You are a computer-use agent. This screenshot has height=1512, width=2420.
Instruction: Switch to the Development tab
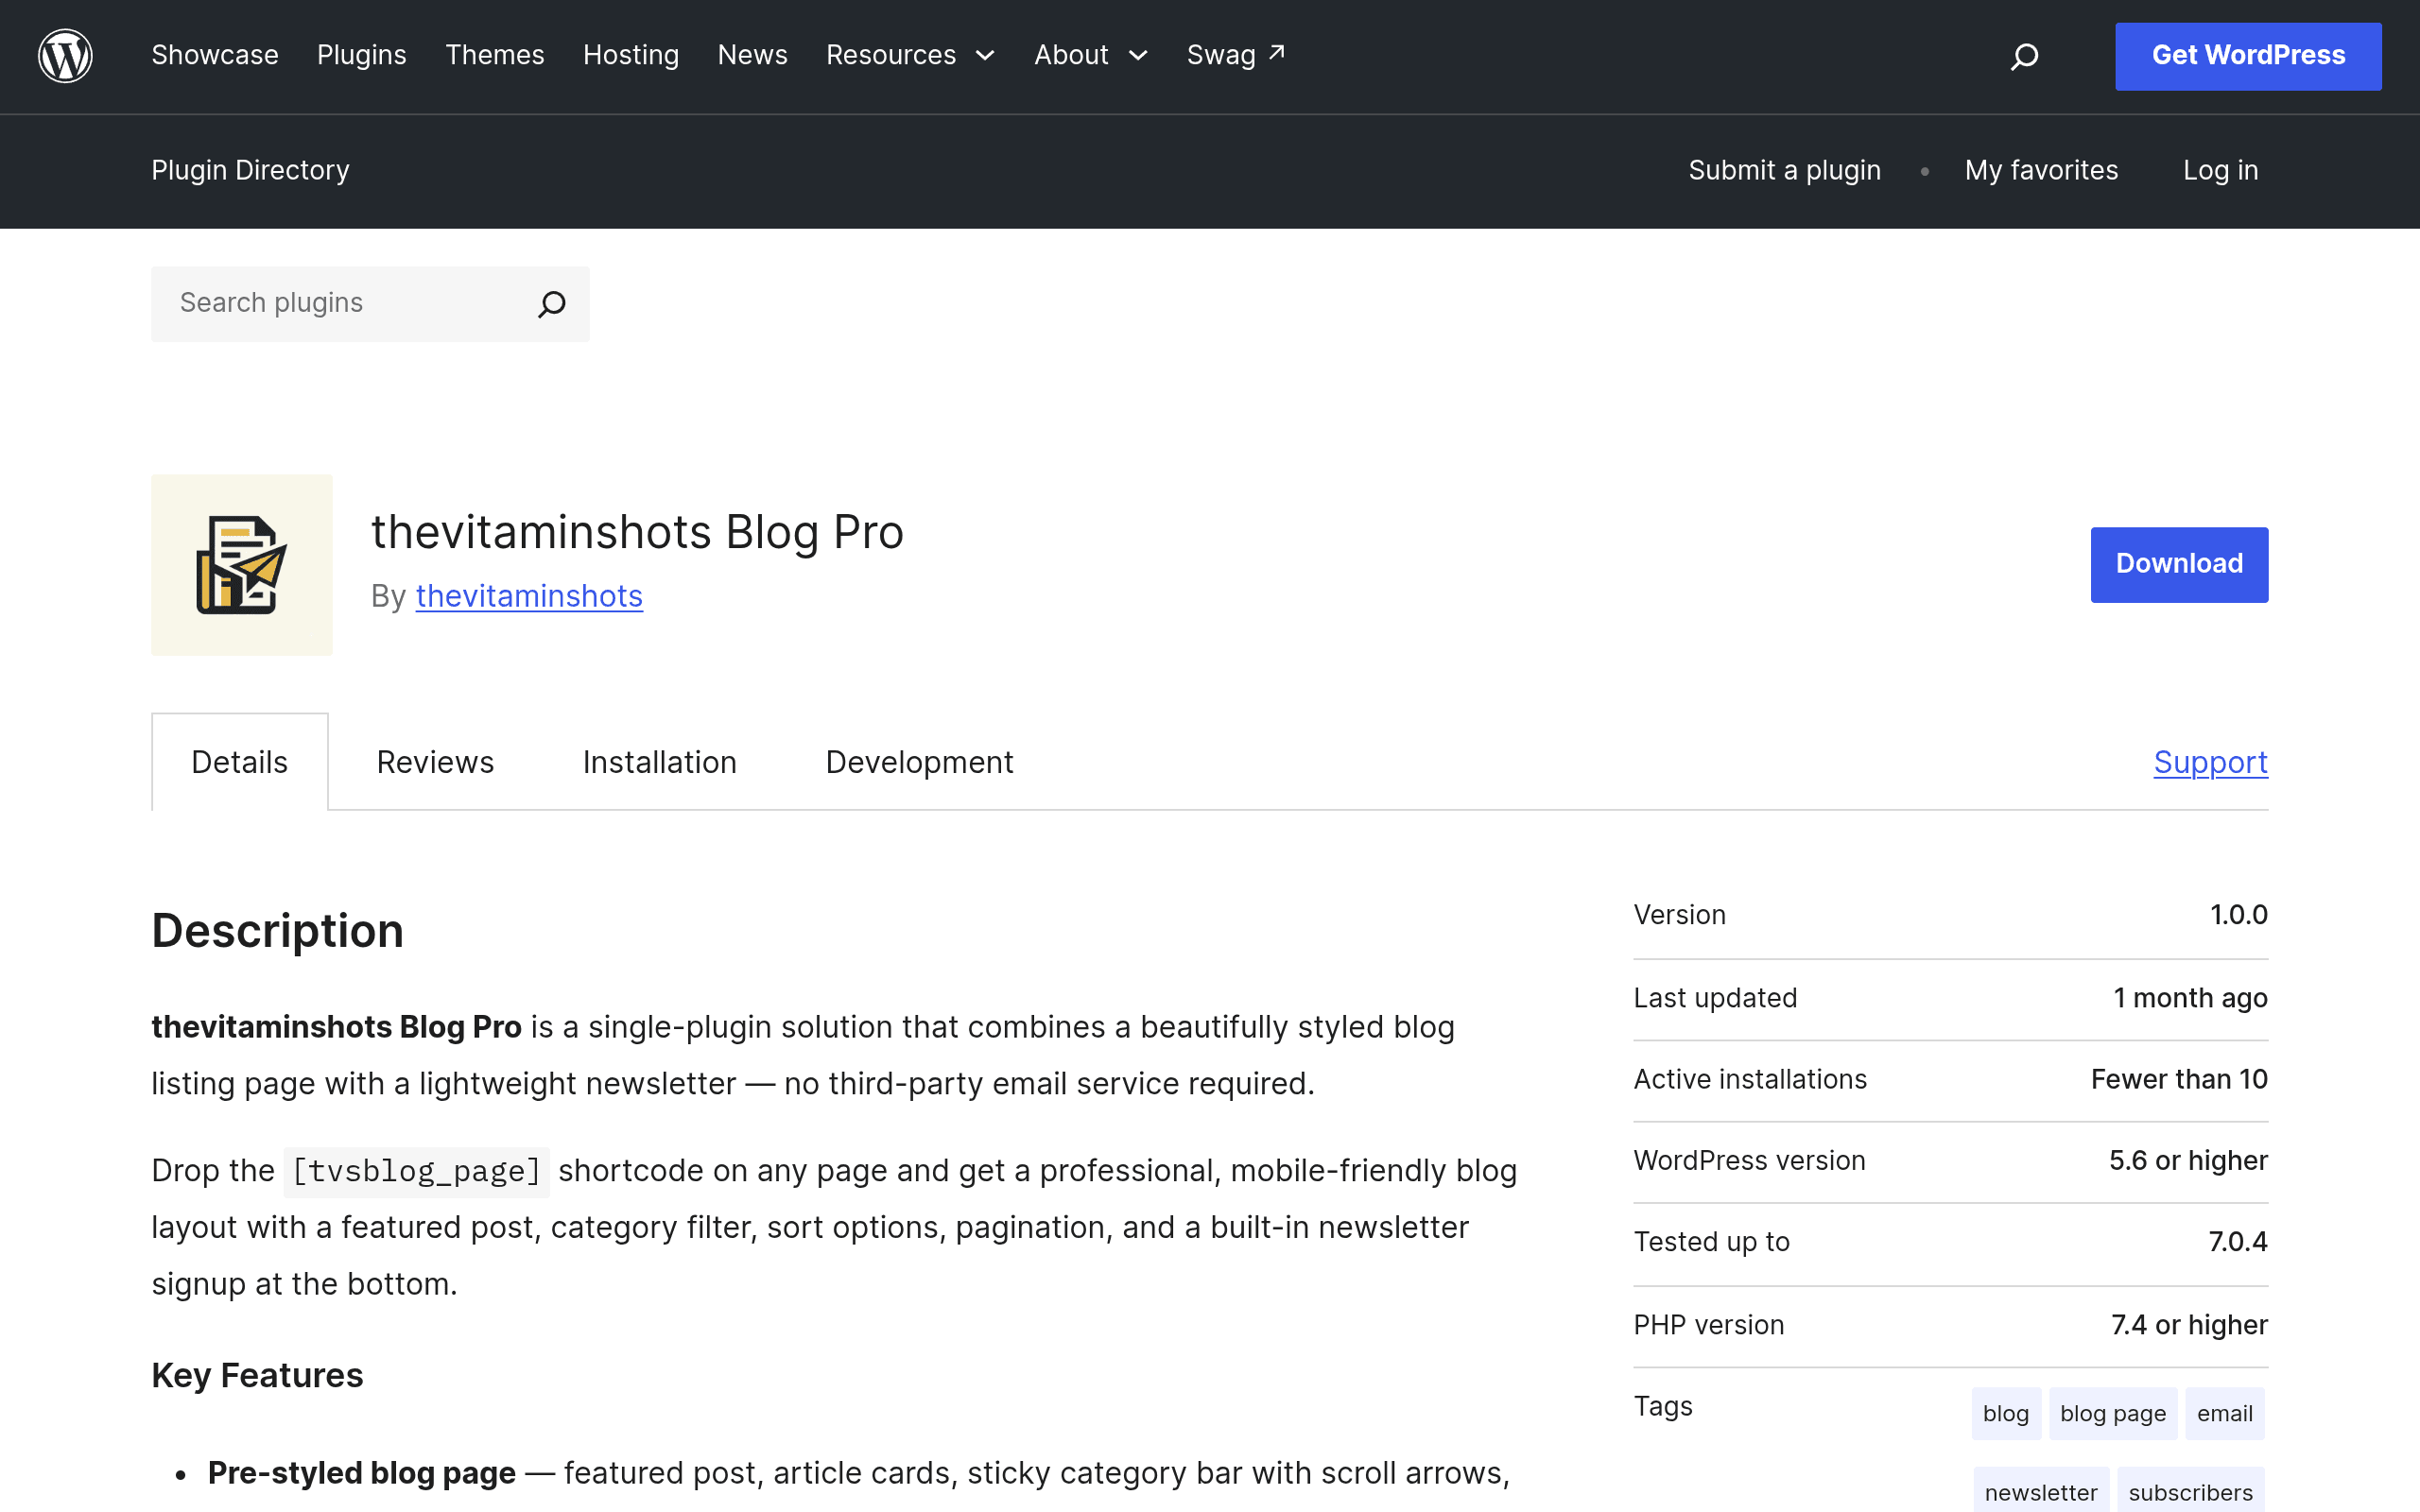click(920, 762)
